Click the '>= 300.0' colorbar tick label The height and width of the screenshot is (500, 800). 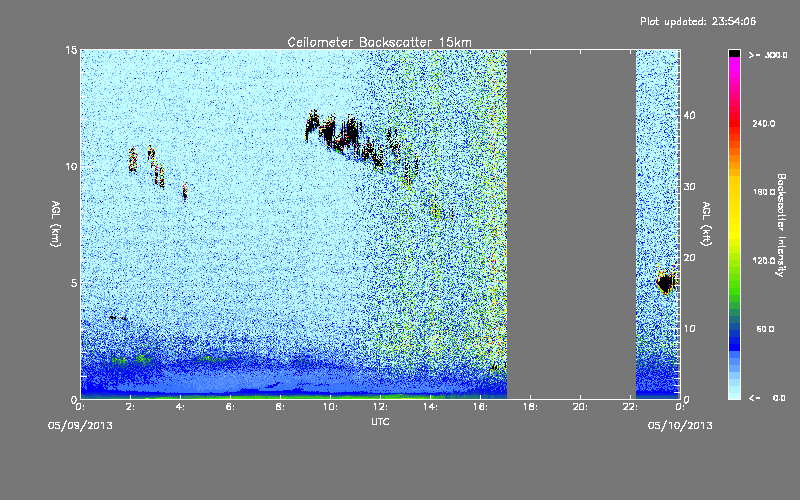pos(768,55)
